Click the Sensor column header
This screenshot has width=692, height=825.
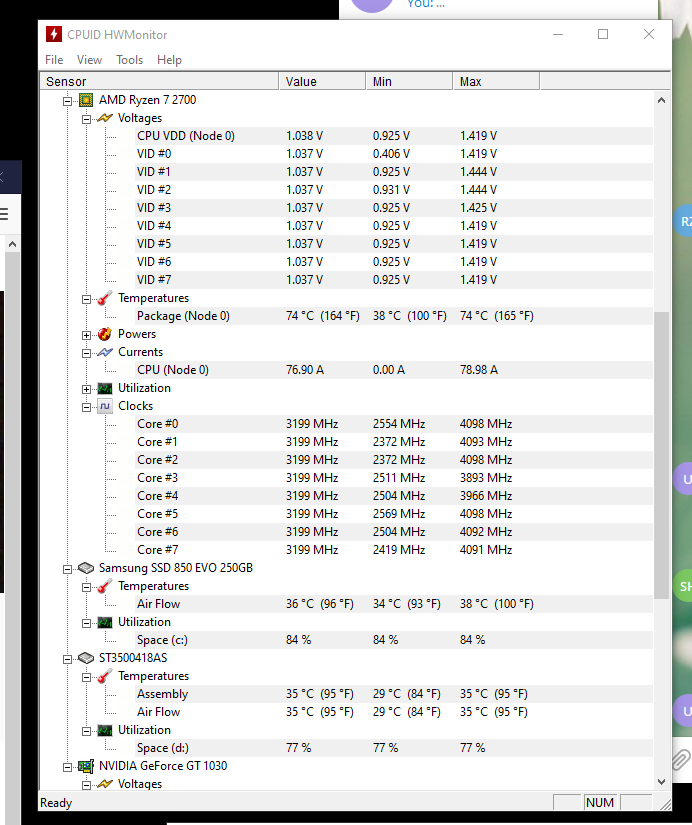[x=159, y=82]
